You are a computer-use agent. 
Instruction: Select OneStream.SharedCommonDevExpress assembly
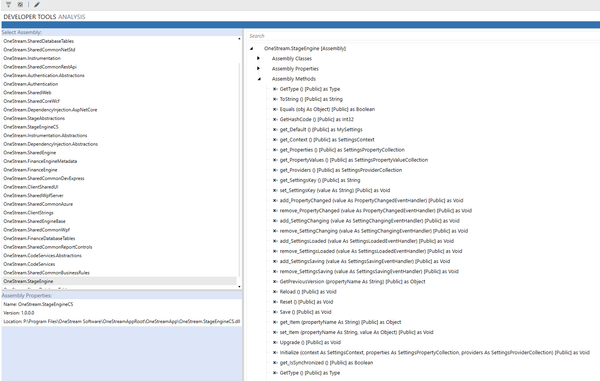point(44,178)
